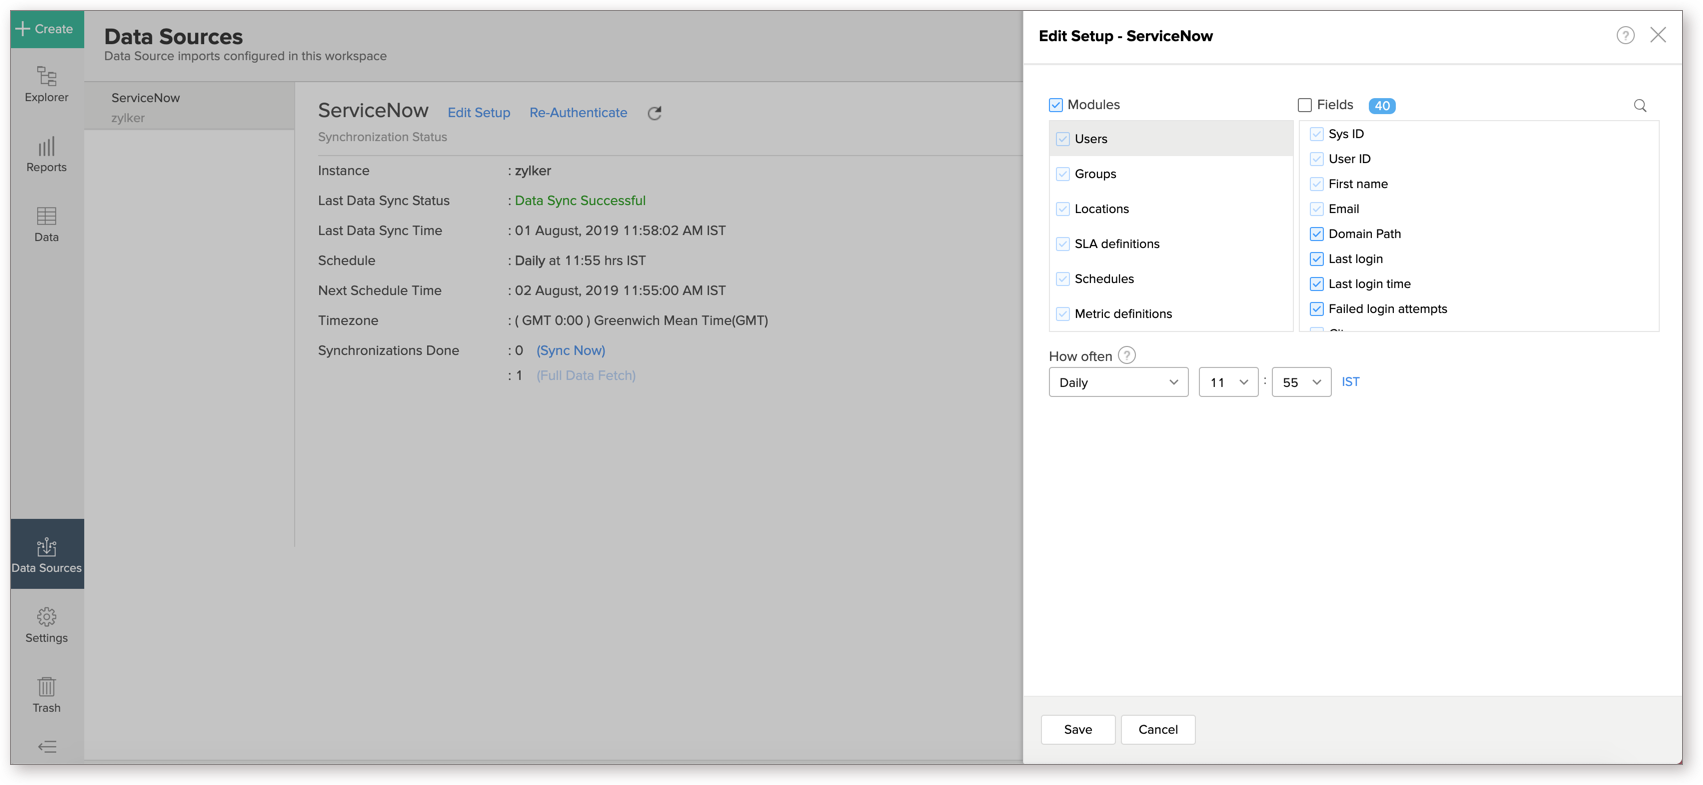The height and width of the screenshot is (785, 1703).
Task: Close the Edit Setup panel
Action: click(x=1658, y=35)
